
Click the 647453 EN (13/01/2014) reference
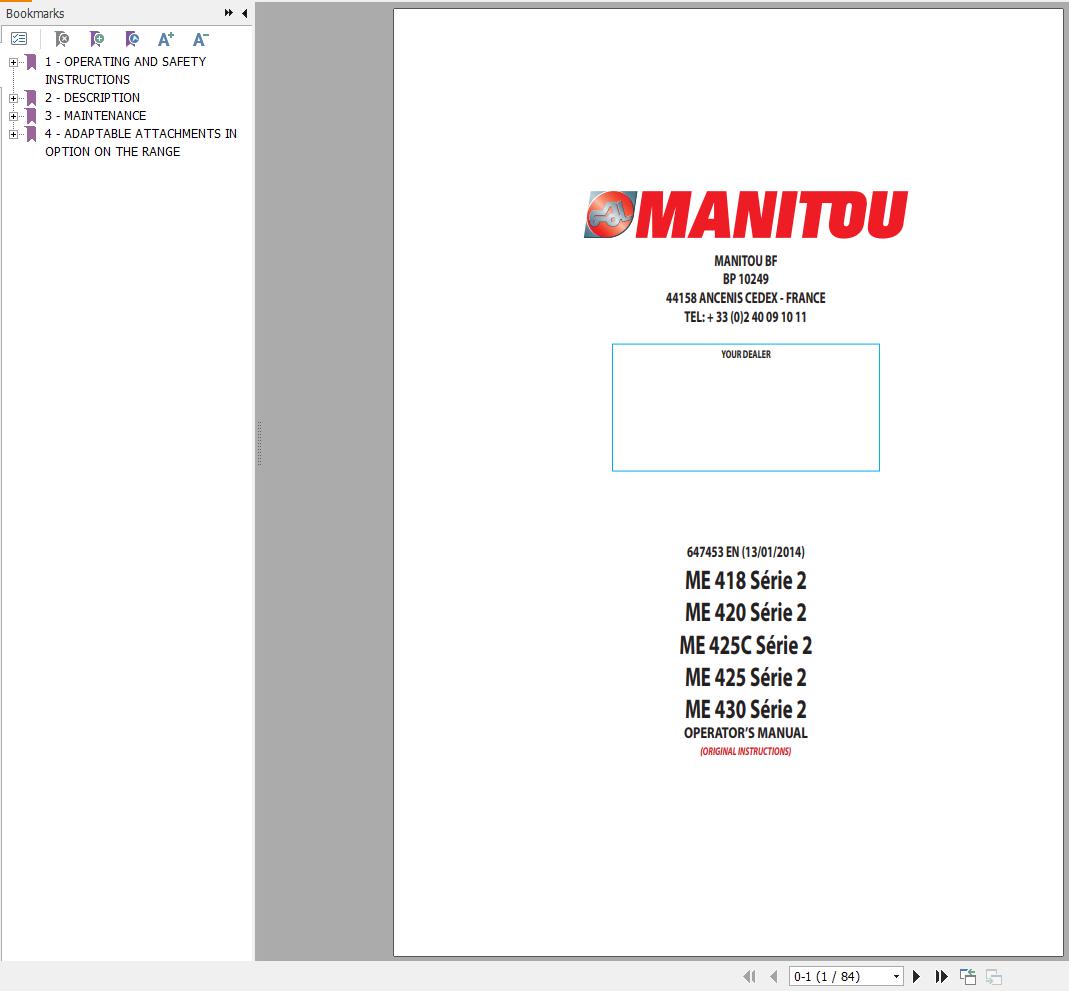tap(746, 552)
